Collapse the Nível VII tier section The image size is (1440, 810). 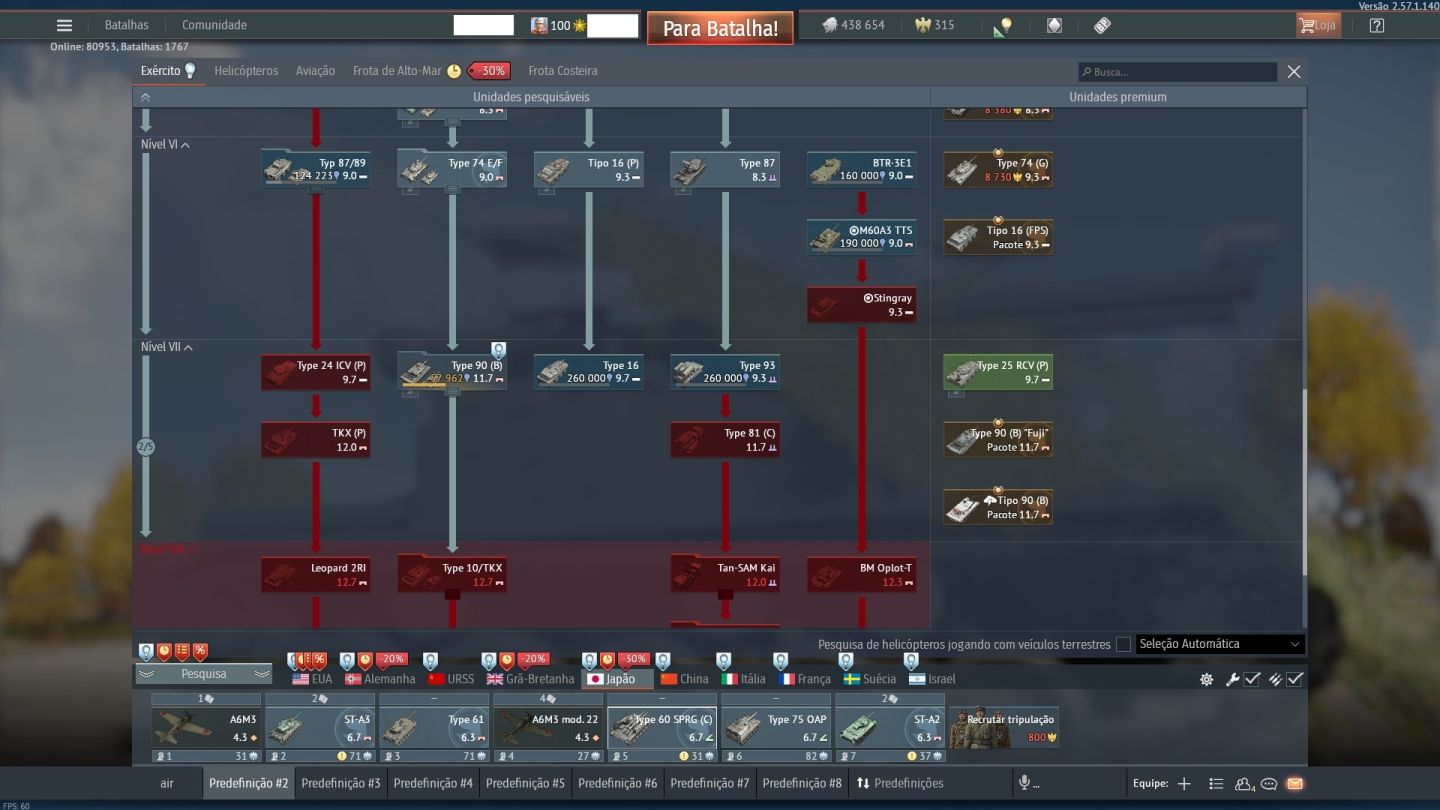(x=168, y=347)
